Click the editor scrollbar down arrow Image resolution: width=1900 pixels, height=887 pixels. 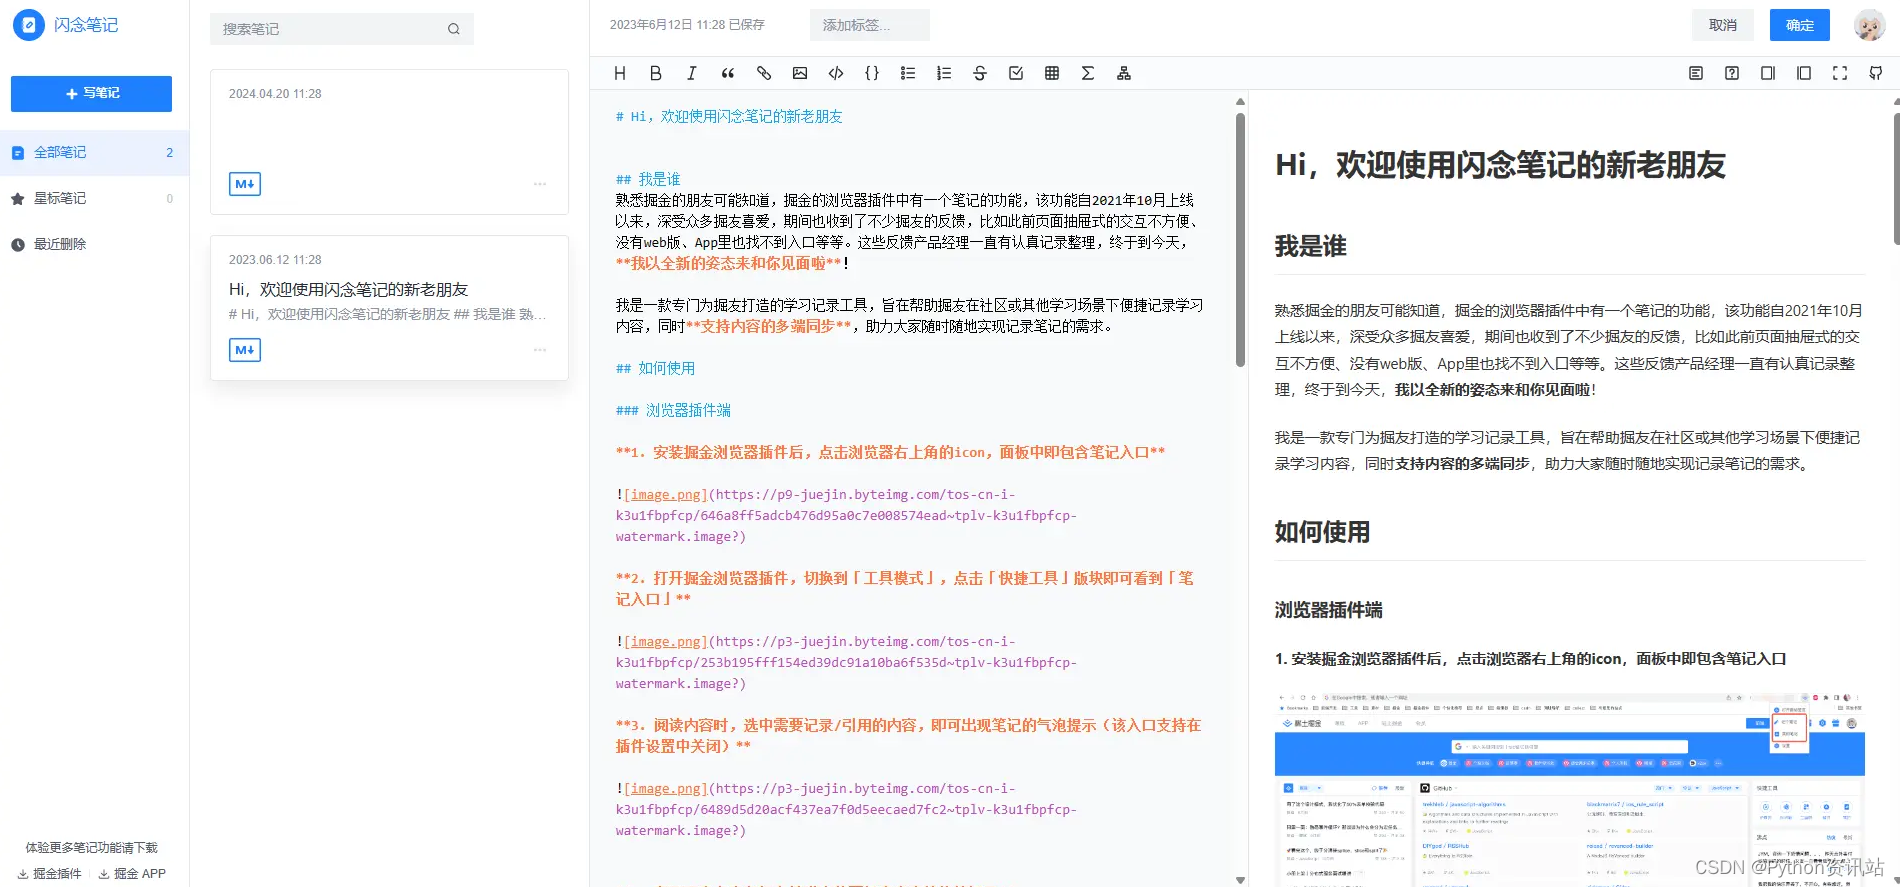coord(1241,880)
